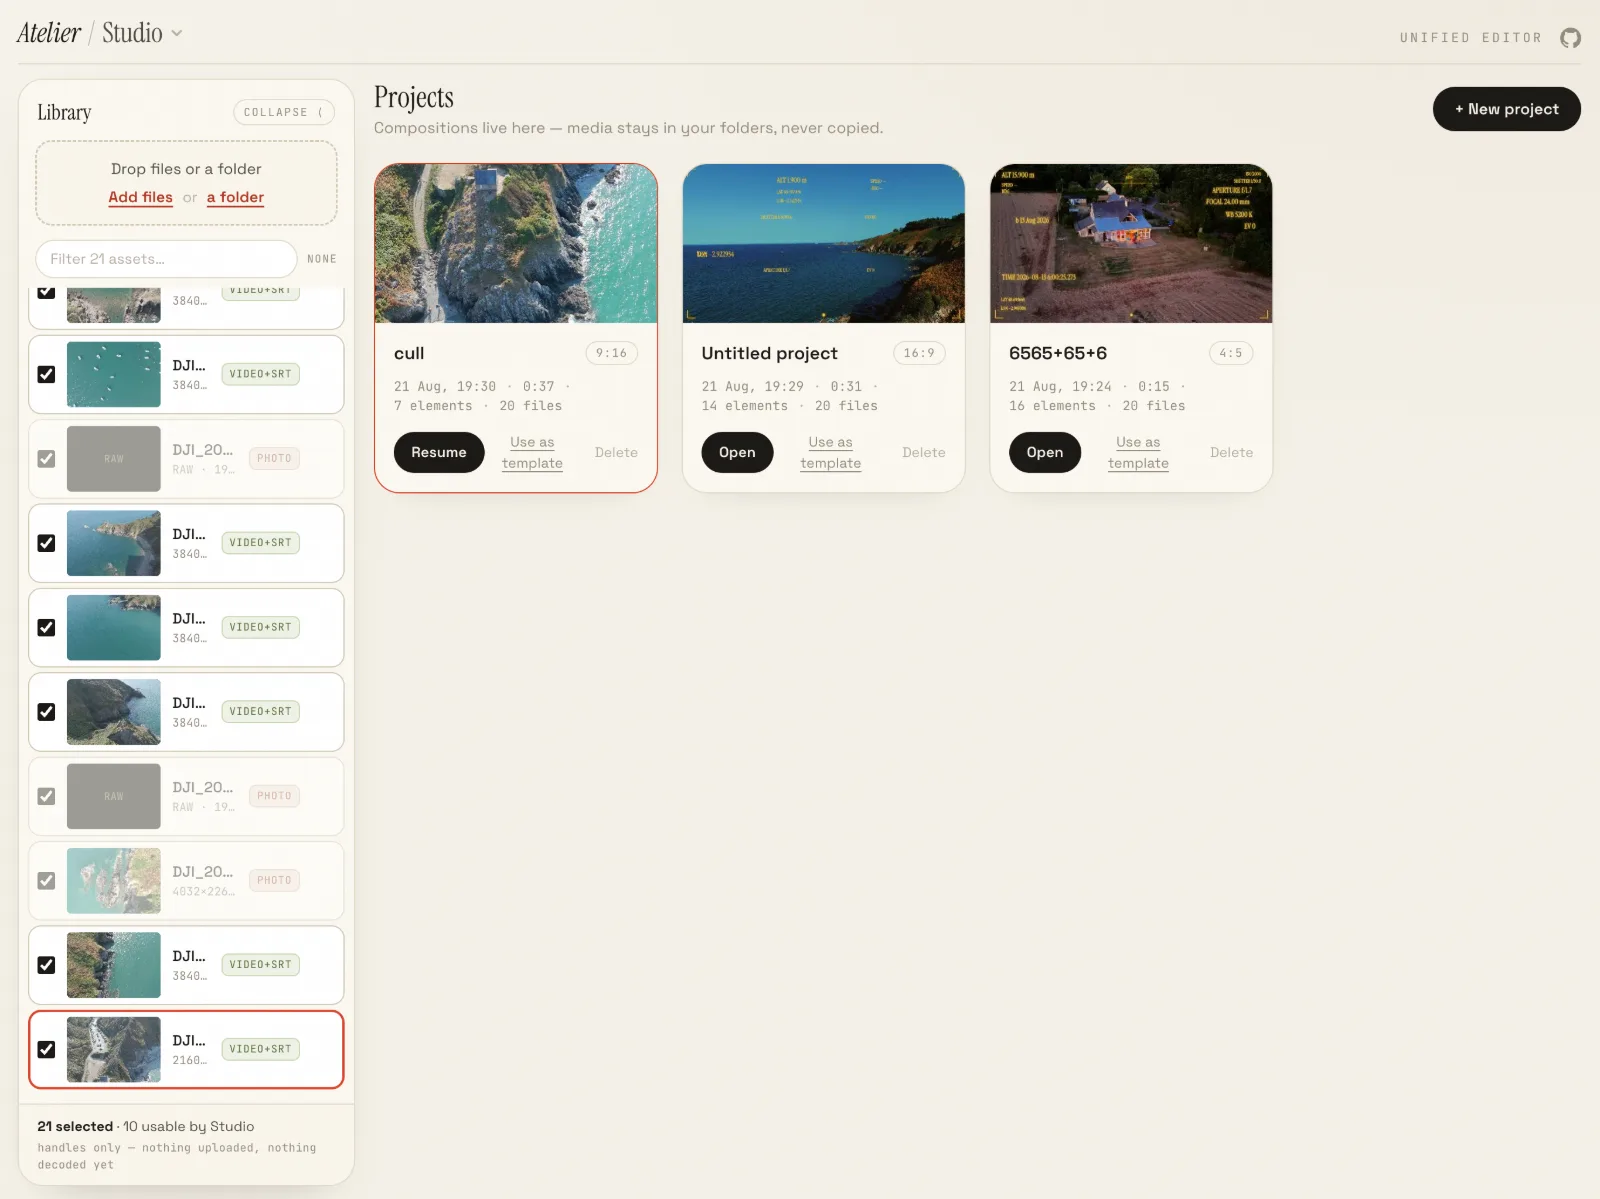Click the 9:16 aspect badge
Screen dimensions: 1600x1199
click(611, 353)
